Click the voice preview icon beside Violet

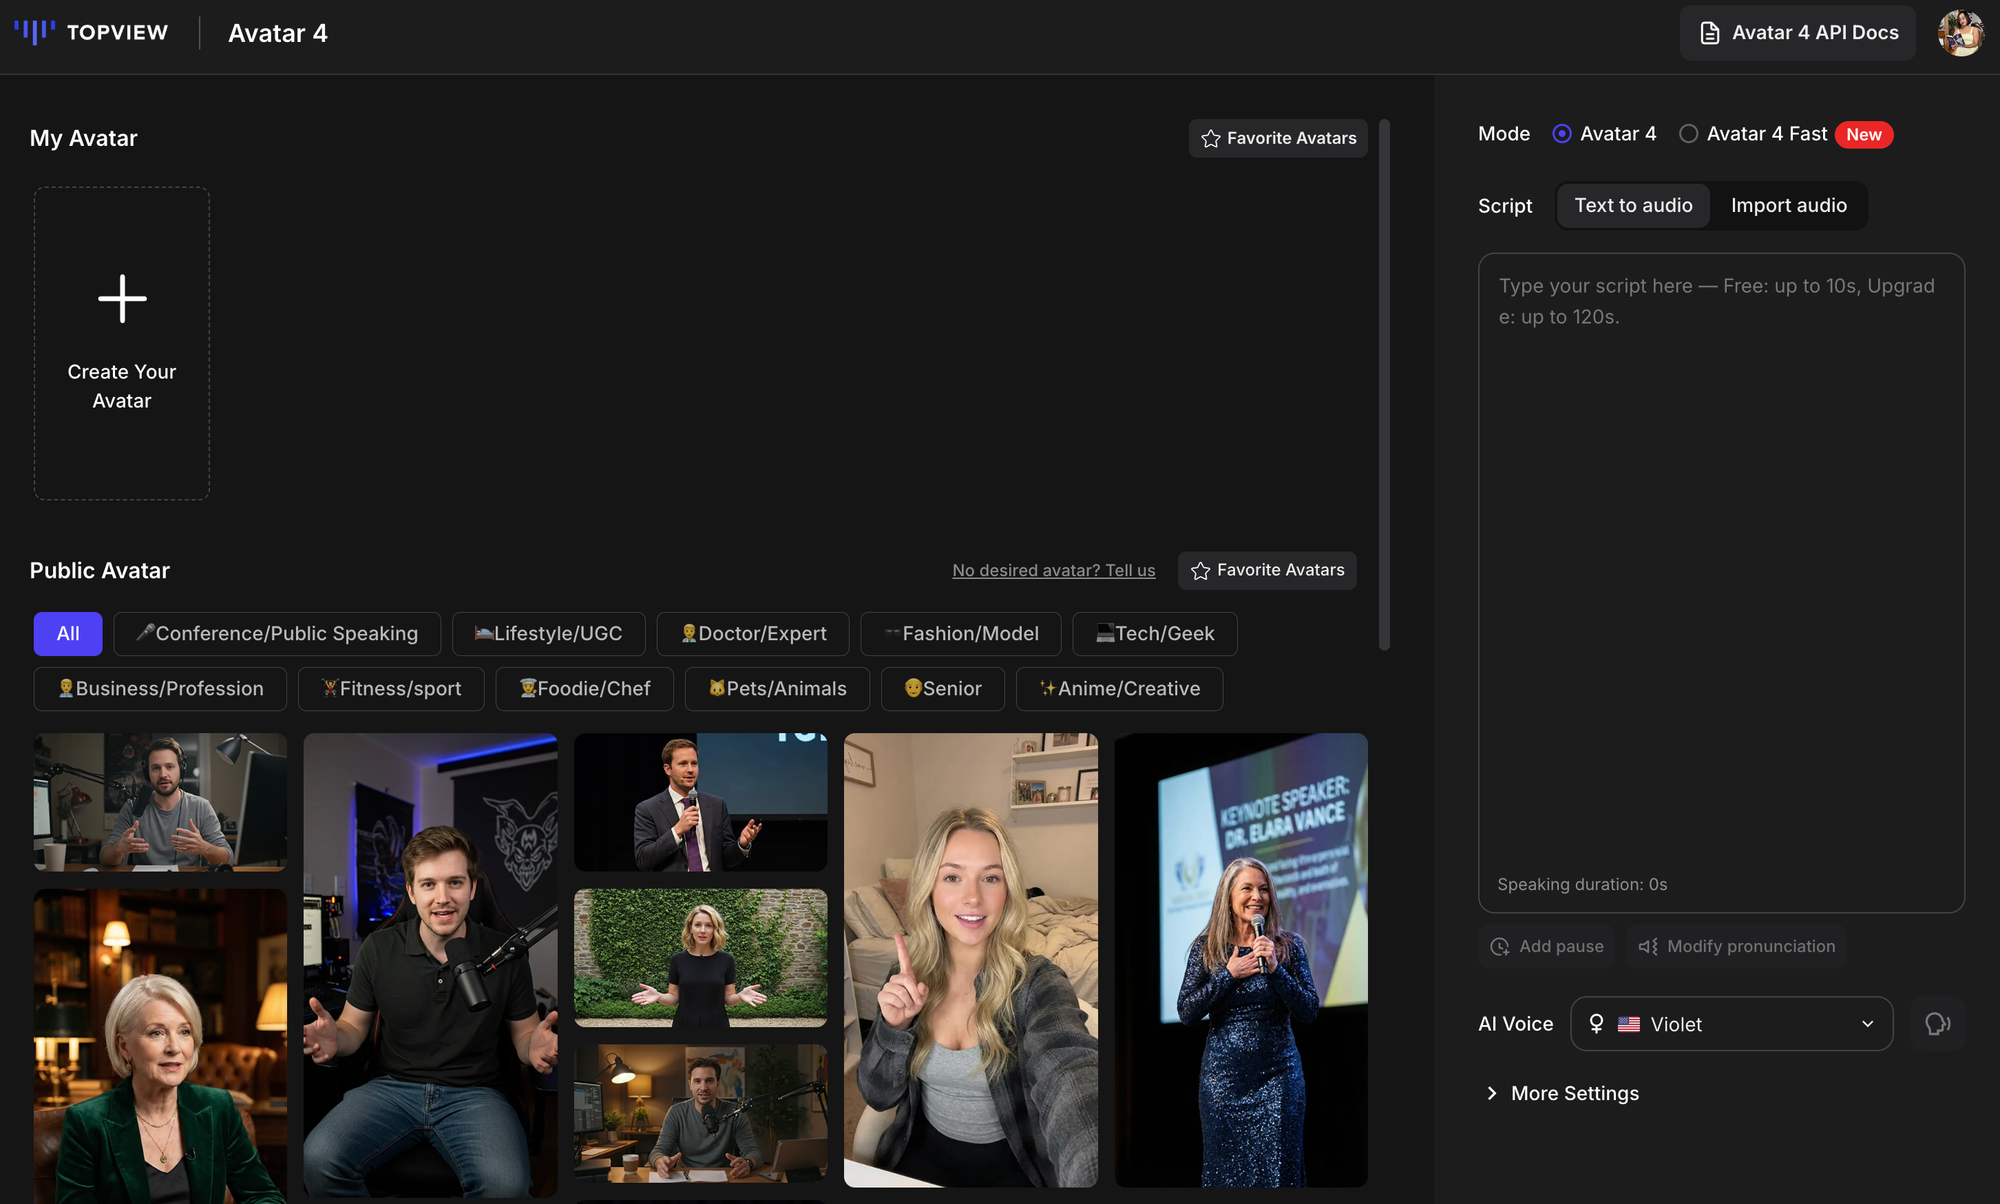(1937, 1024)
